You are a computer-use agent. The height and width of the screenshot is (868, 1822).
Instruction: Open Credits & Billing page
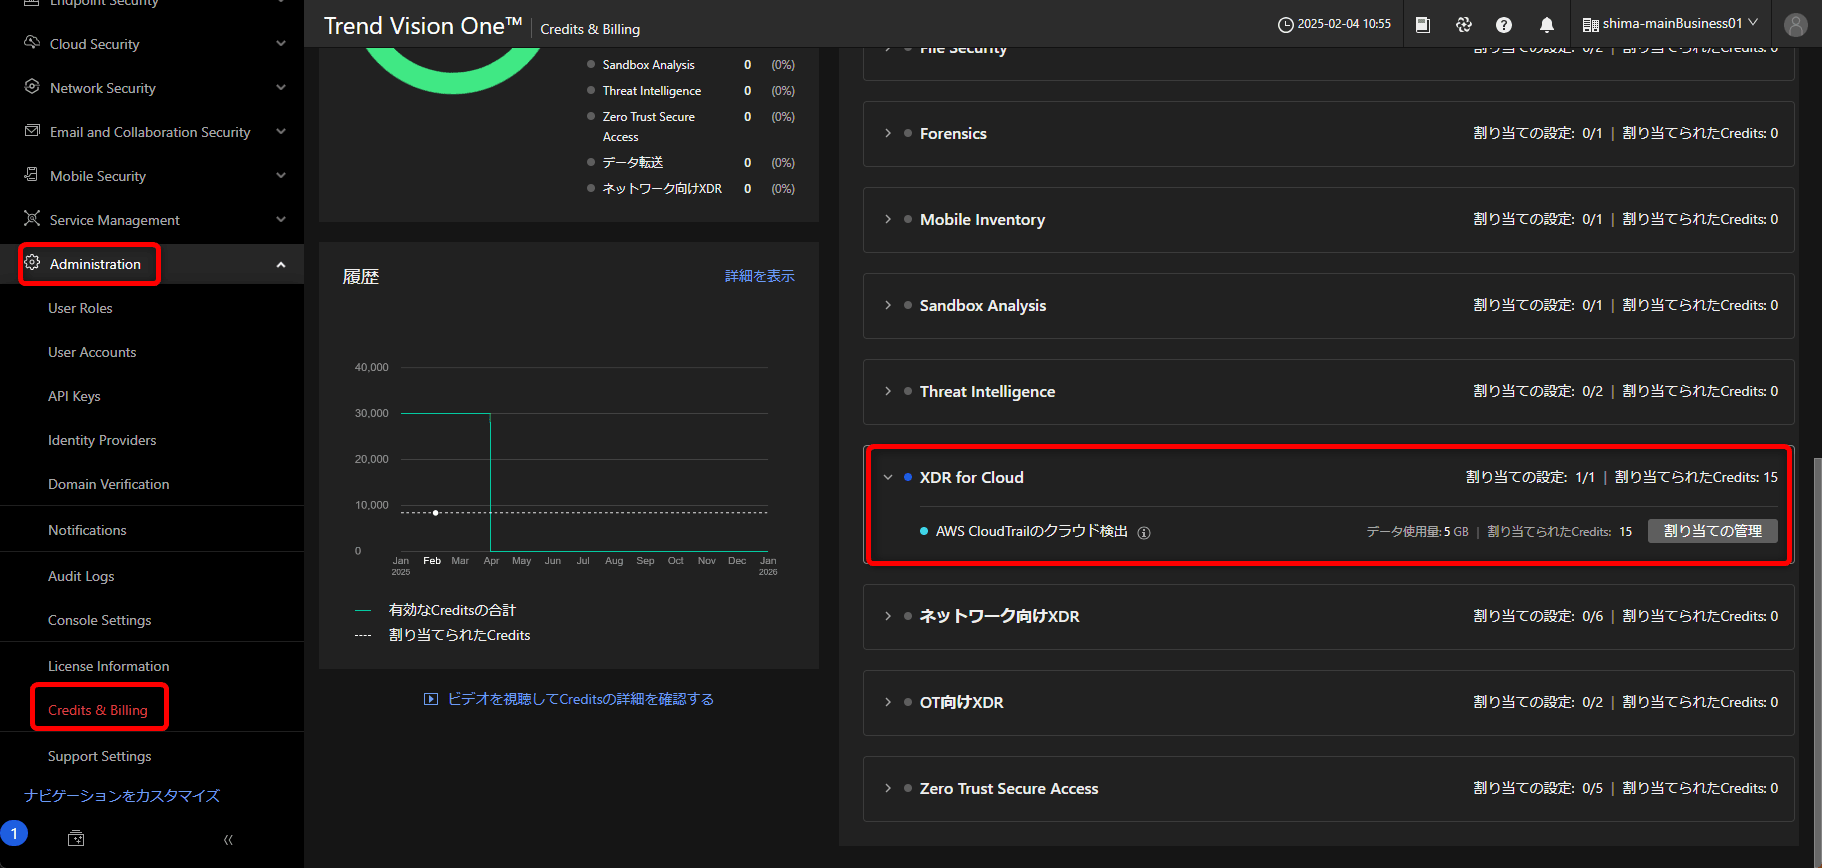[98, 710]
